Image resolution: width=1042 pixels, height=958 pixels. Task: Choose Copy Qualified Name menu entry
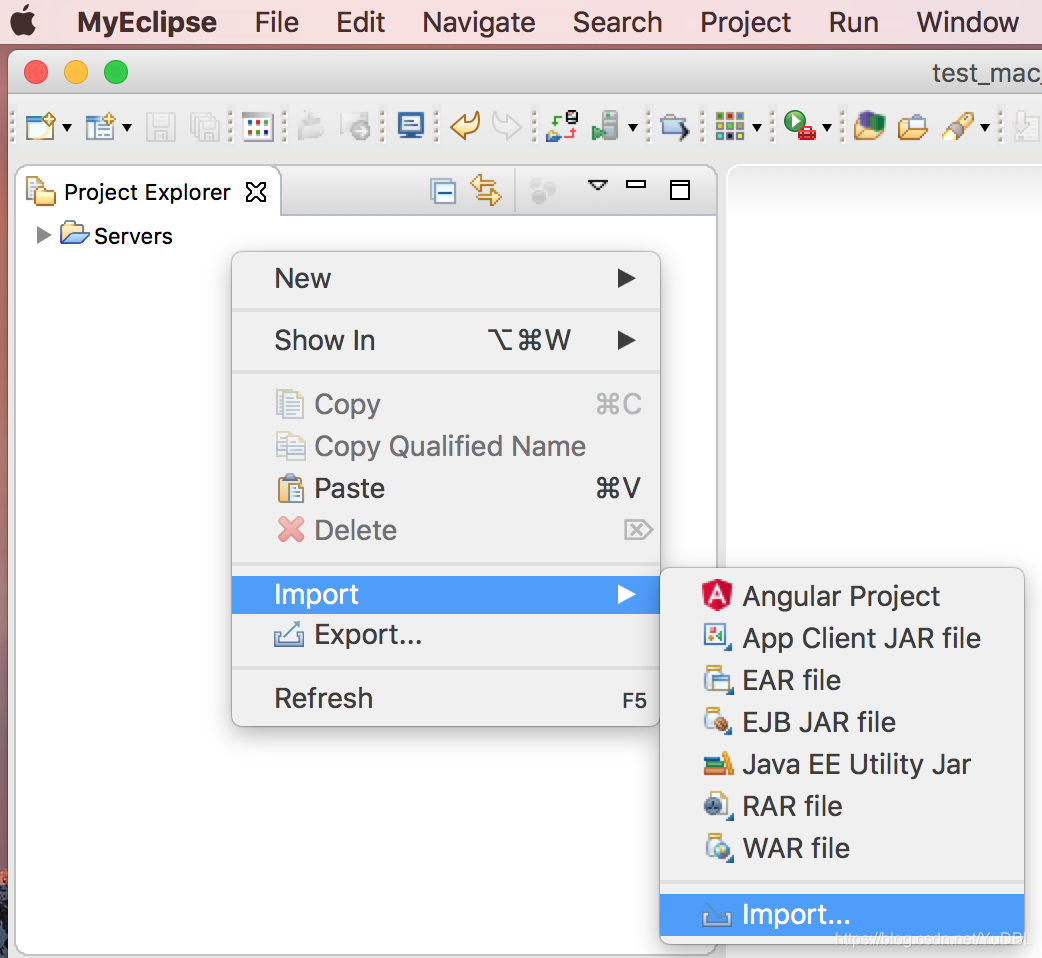click(446, 446)
